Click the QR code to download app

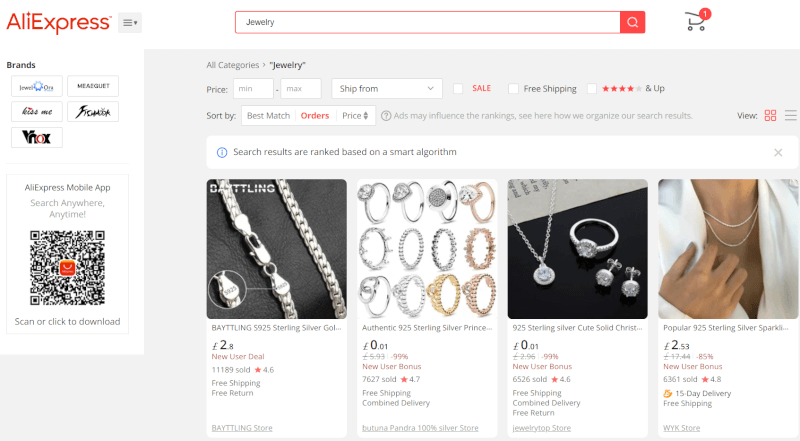pos(67,268)
